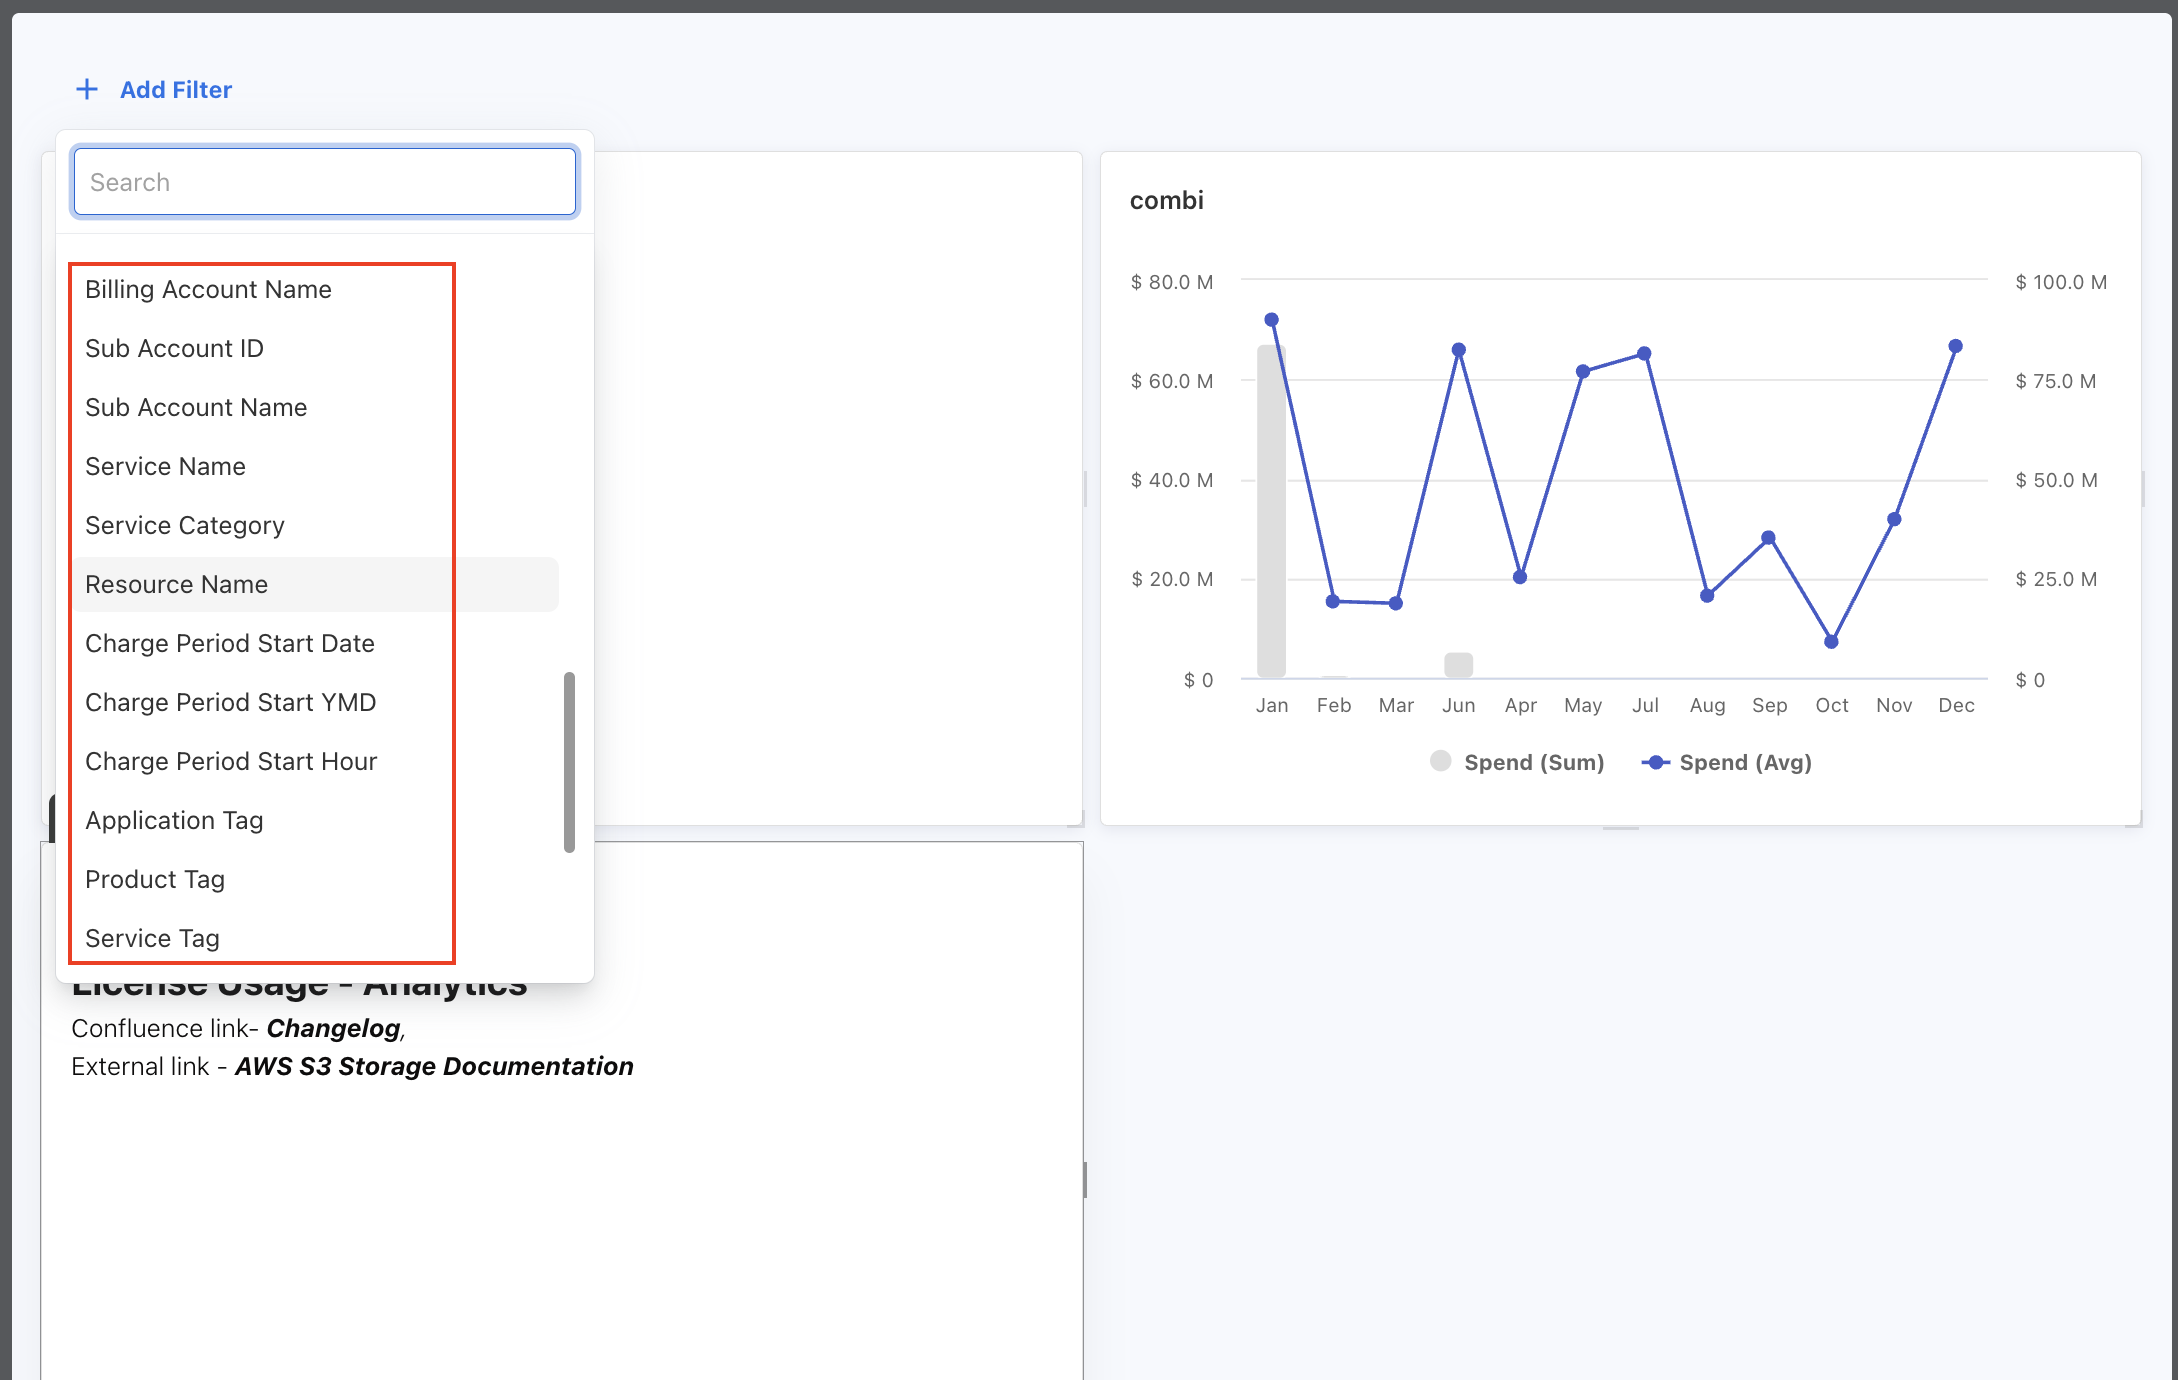Click the January data point on the chart
This screenshot has width=2178, height=1380.
[x=1272, y=319]
